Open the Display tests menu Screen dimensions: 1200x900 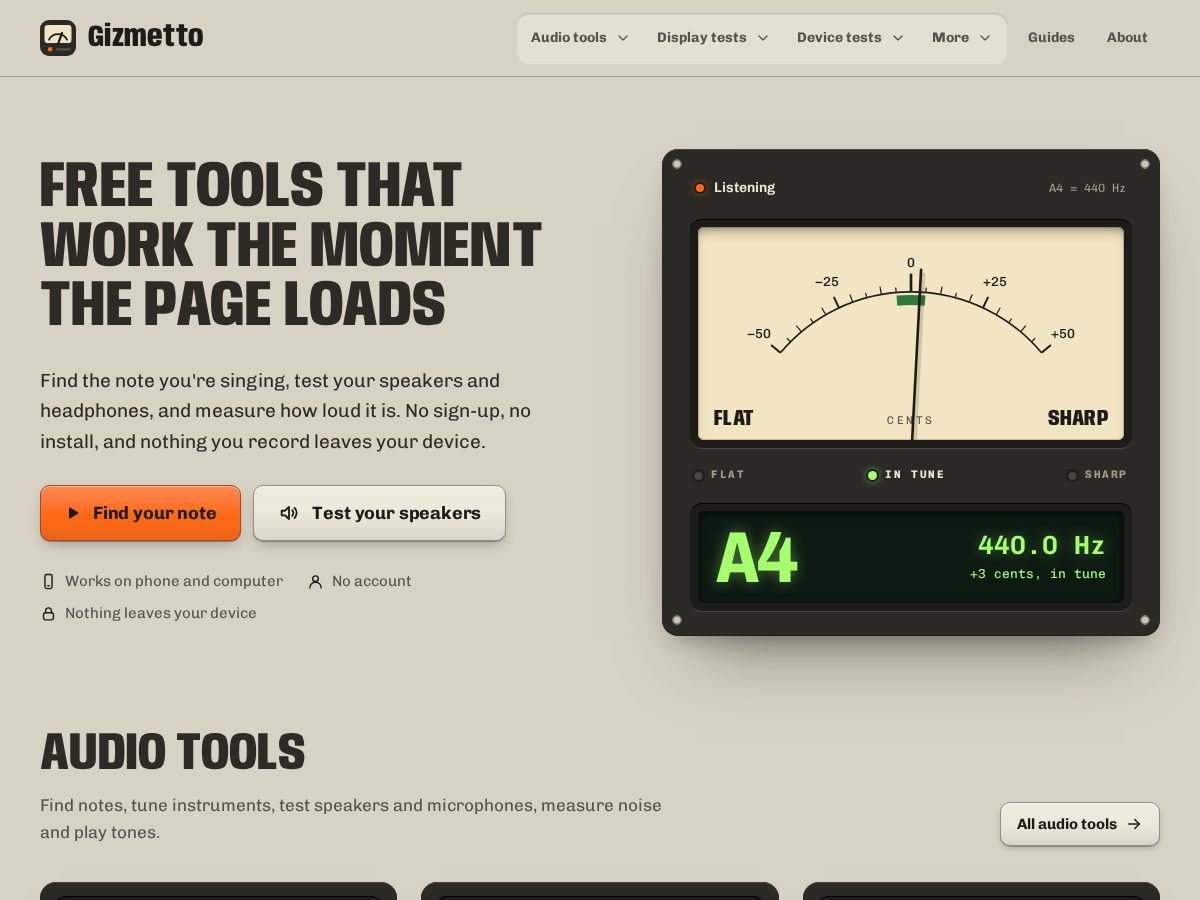click(x=712, y=38)
